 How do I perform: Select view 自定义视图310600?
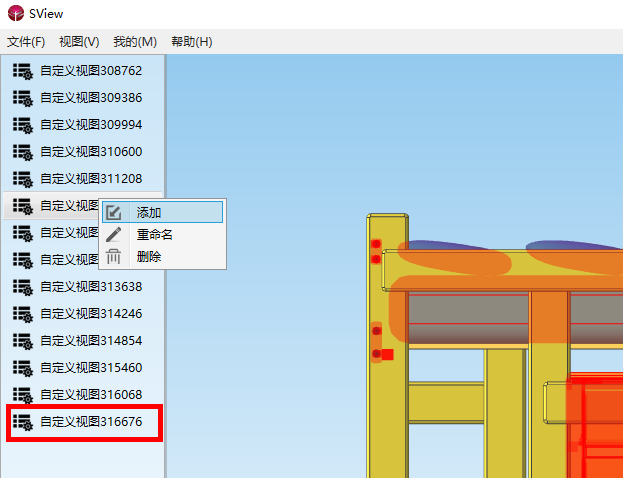coord(83,152)
